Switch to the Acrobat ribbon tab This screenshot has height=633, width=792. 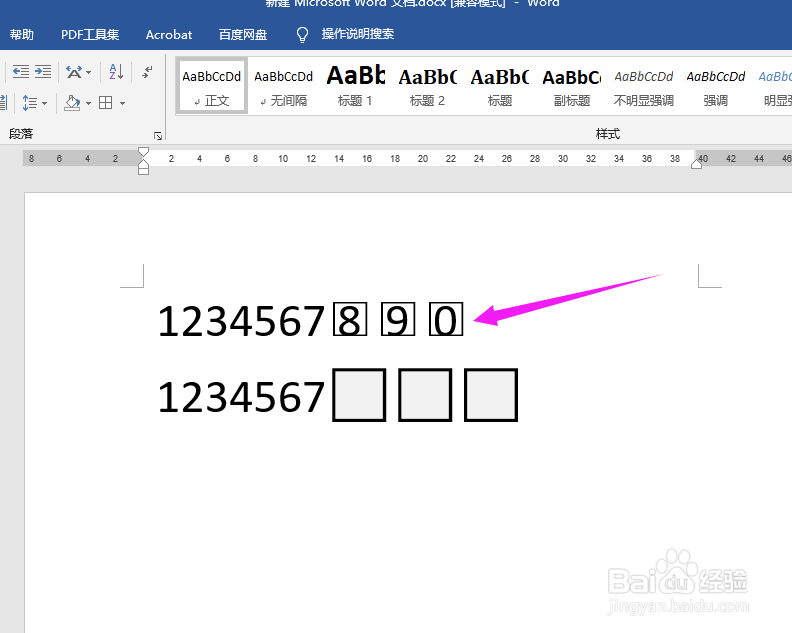[169, 34]
